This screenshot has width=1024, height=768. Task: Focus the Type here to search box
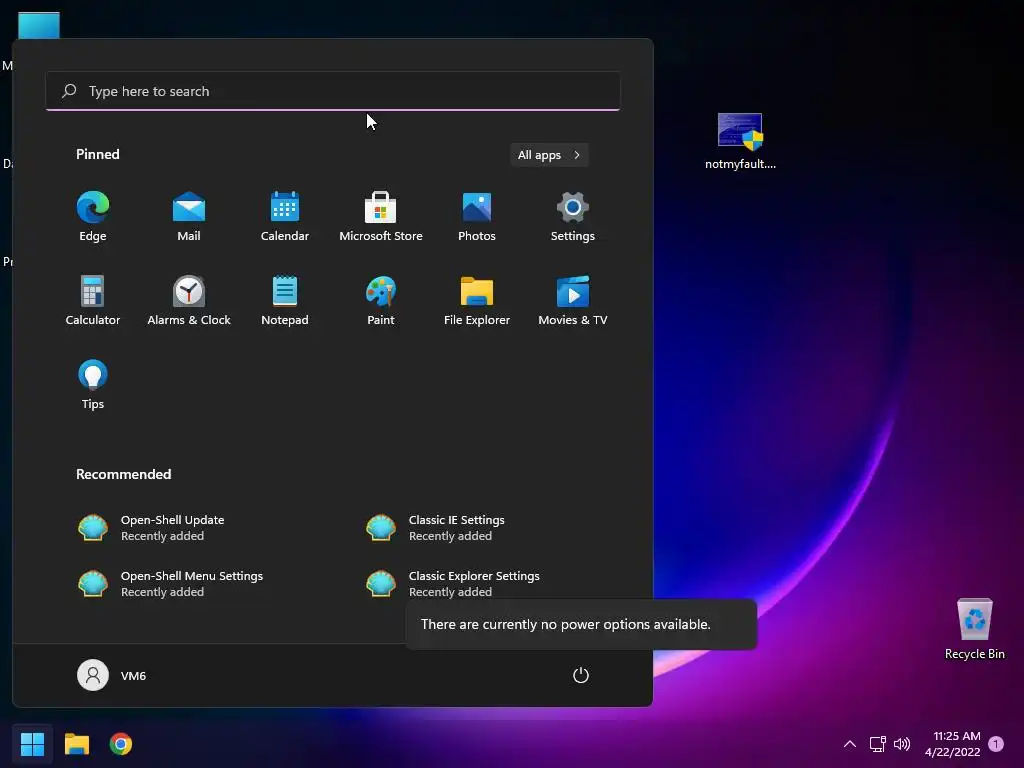(x=333, y=91)
